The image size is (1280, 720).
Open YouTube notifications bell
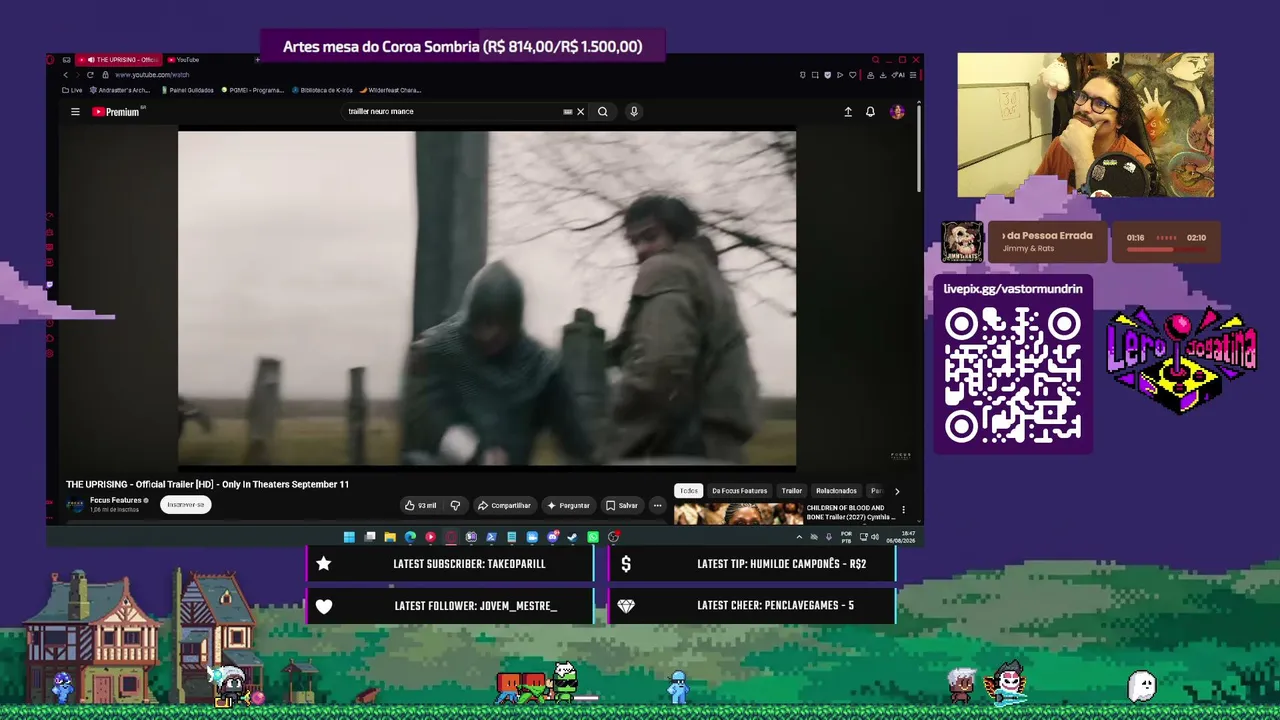[x=870, y=112]
